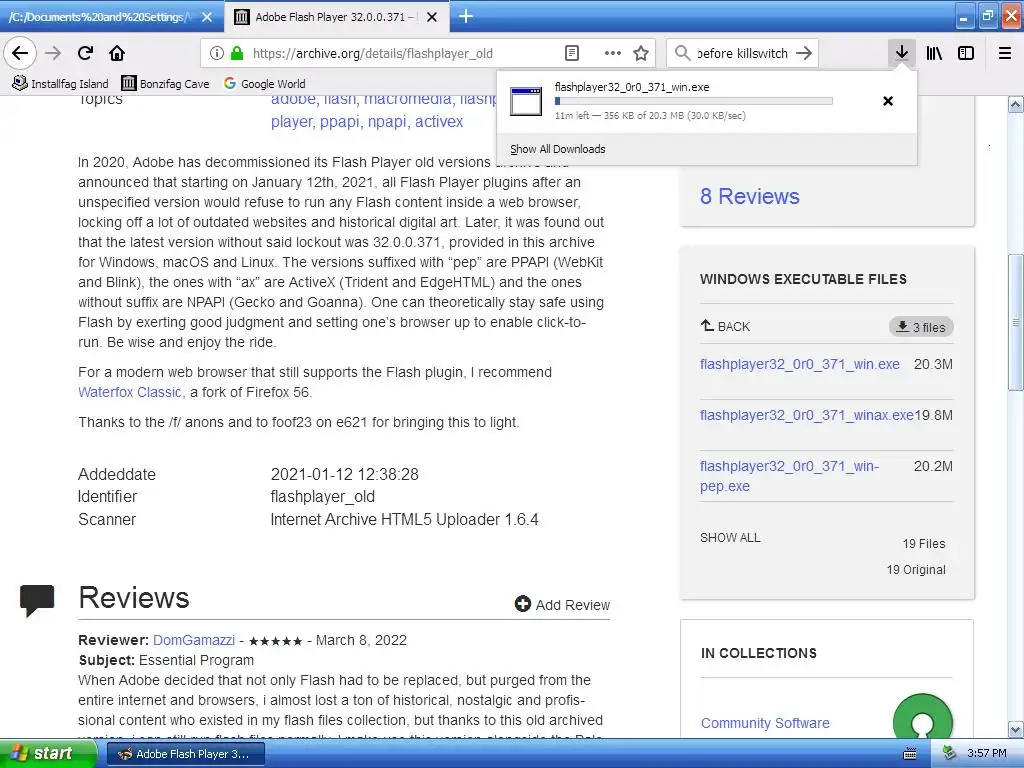
Task: Click the 'before killswitch' search field
Action: pyautogui.click(x=743, y=53)
